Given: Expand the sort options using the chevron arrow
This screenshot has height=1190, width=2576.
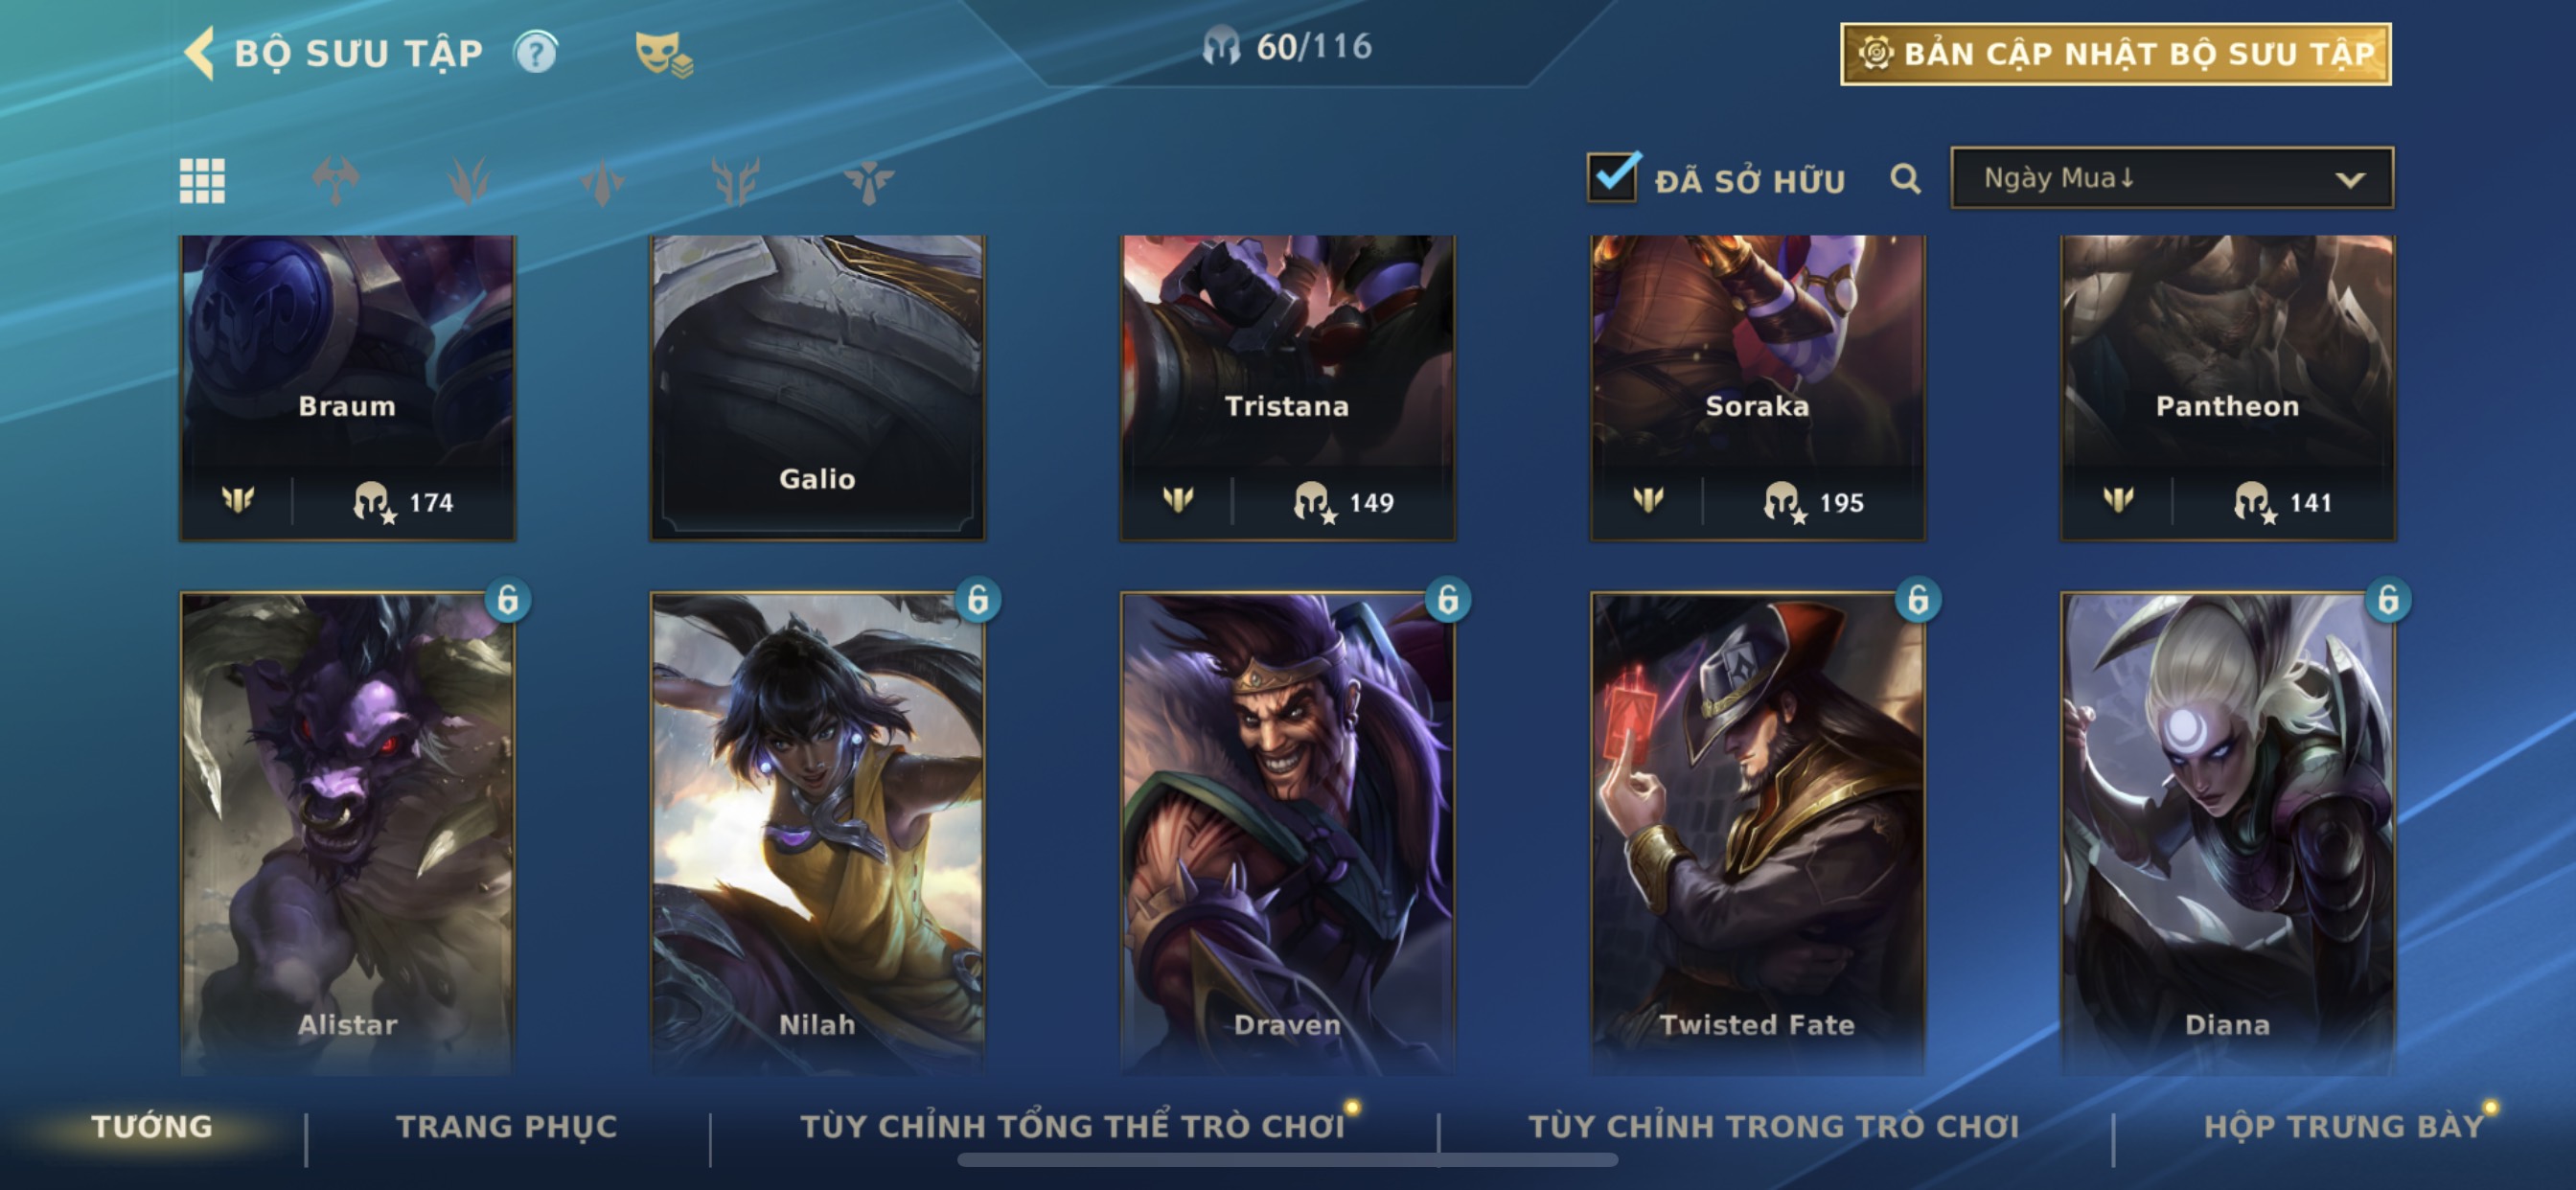Looking at the screenshot, I should coord(2349,180).
